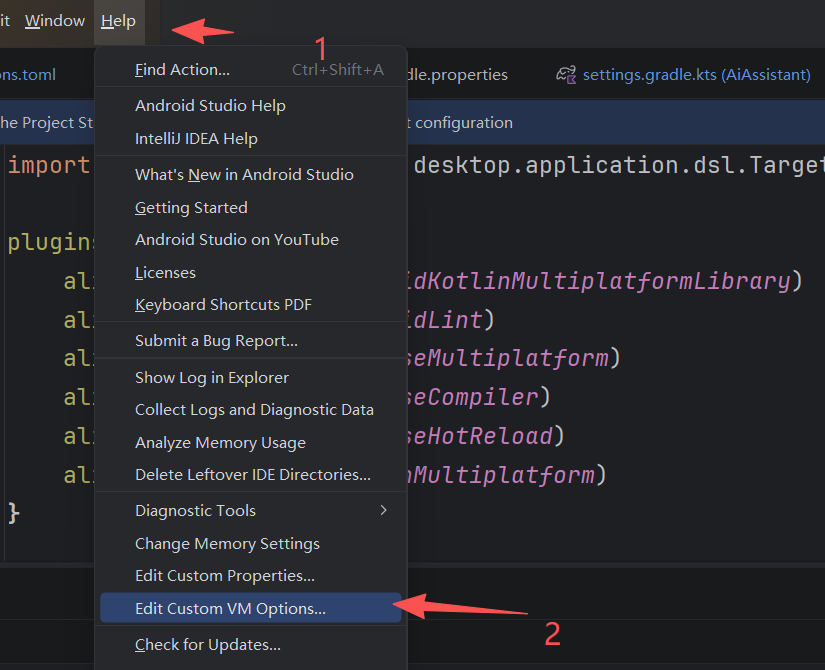Click the settings.gradle.kts Gradle file icon
825x670 pixels.
pos(566,75)
